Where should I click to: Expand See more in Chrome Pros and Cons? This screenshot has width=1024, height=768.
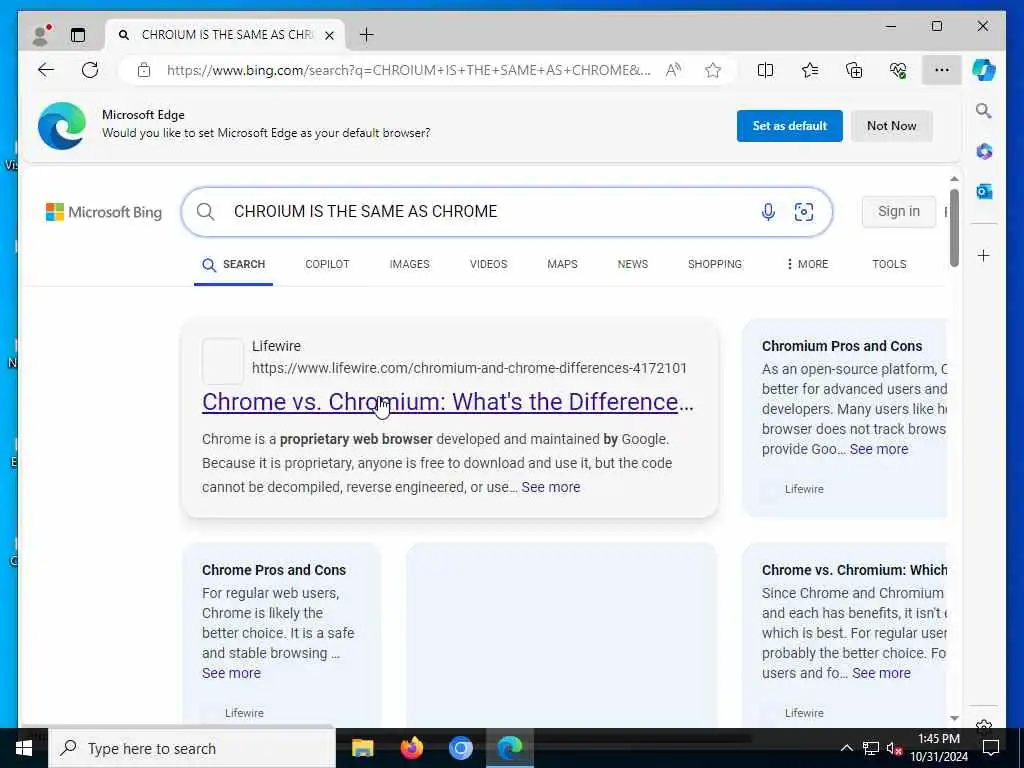tap(231, 673)
